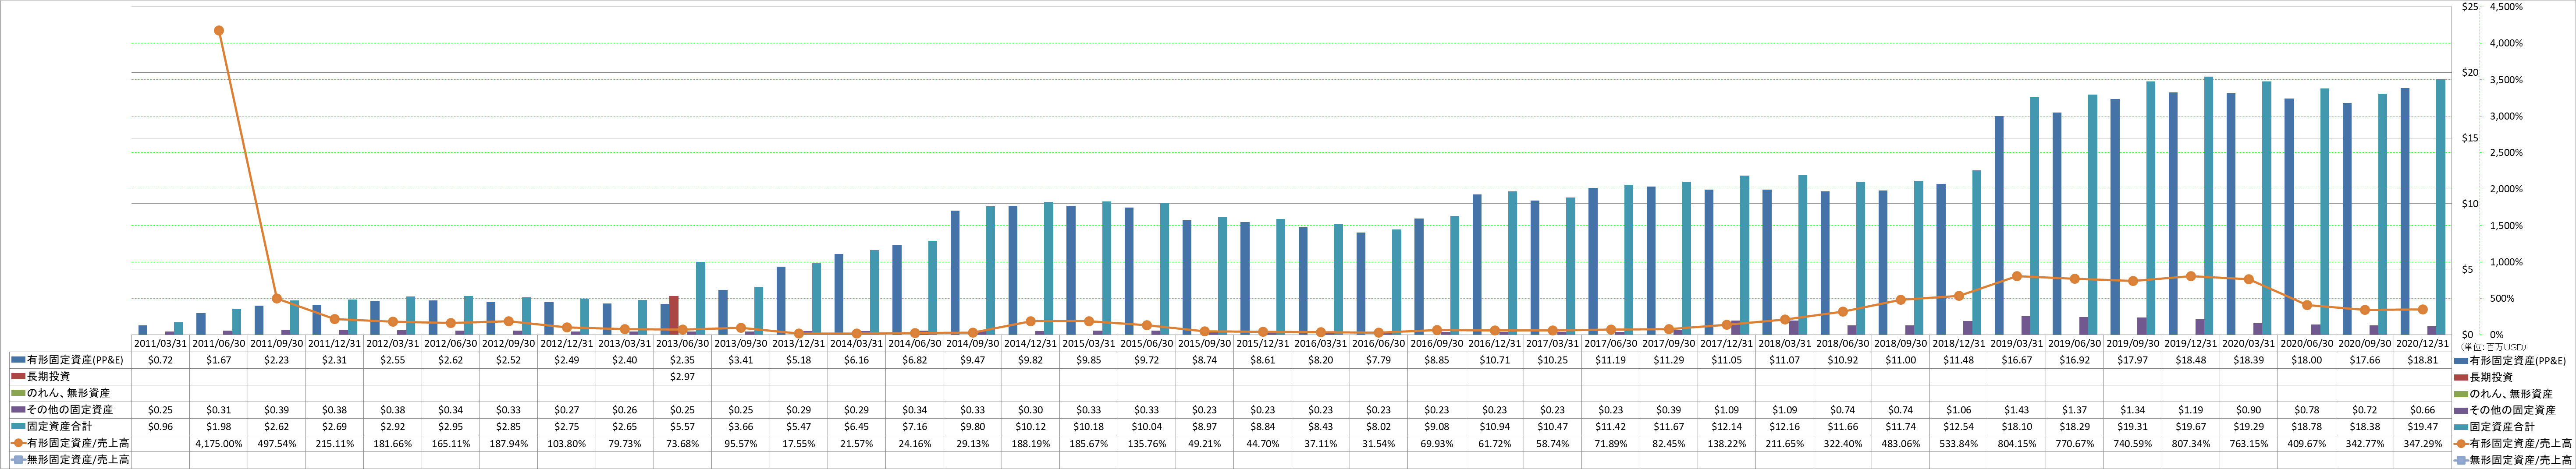Click the 188.19% ratio cell
Viewport: 2576px width, 469px height.
1030,443
